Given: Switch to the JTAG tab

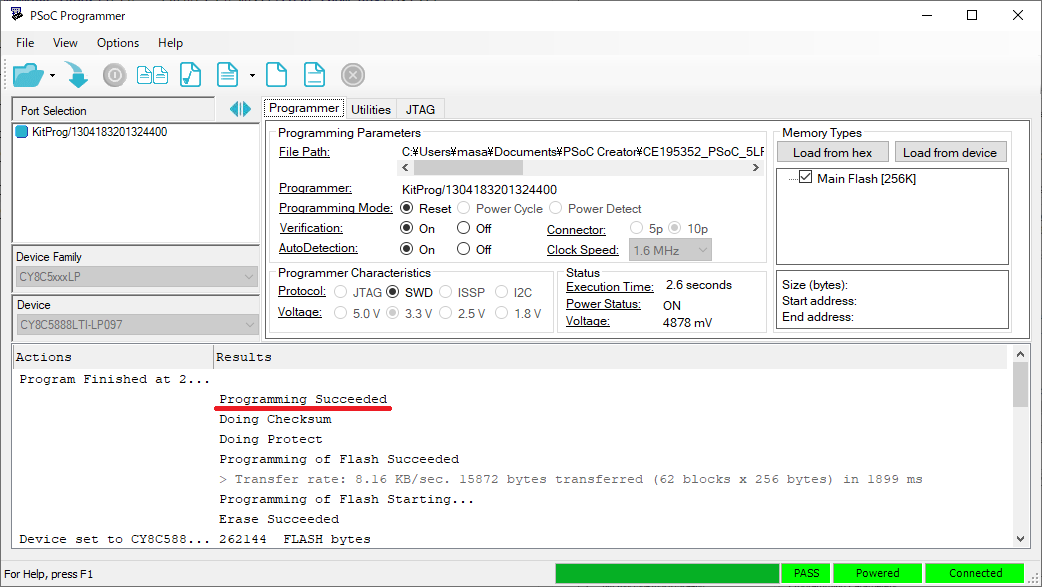Looking at the screenshot, I should [421, 110].
